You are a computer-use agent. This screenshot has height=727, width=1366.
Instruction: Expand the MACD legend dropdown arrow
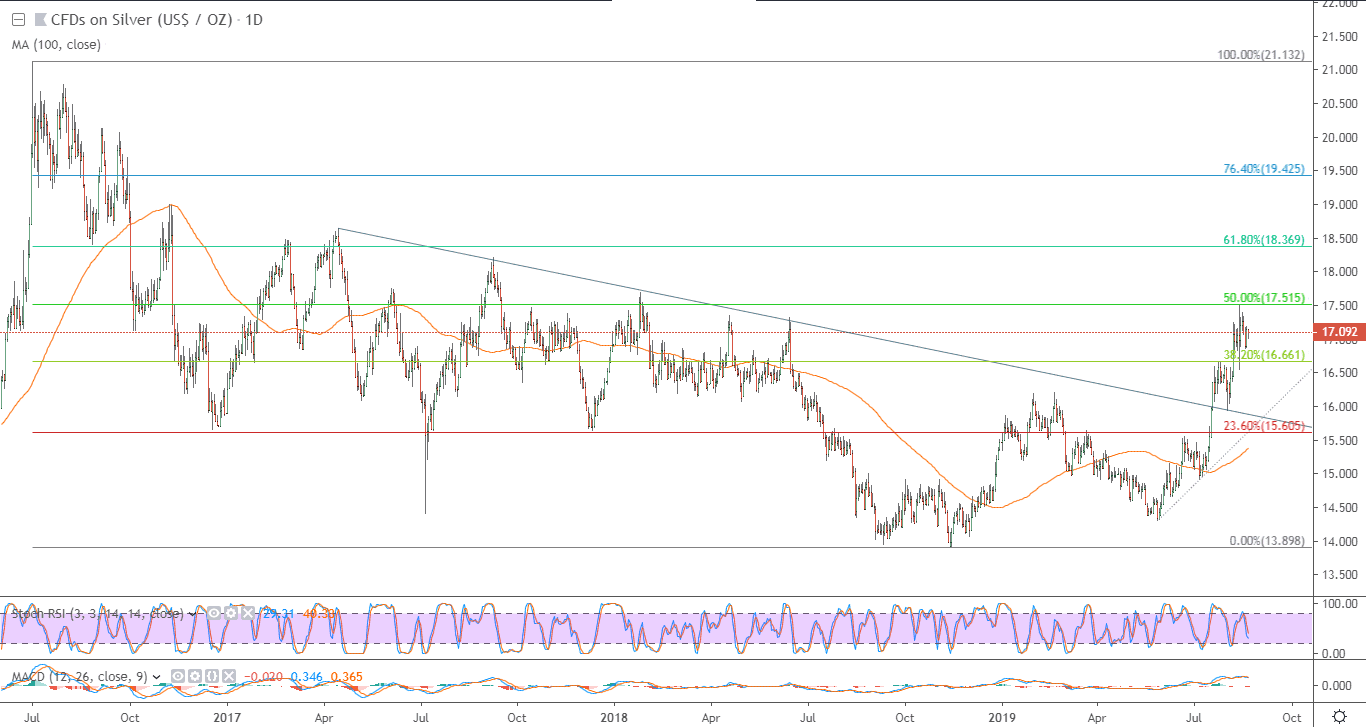[x=156, y=677]
